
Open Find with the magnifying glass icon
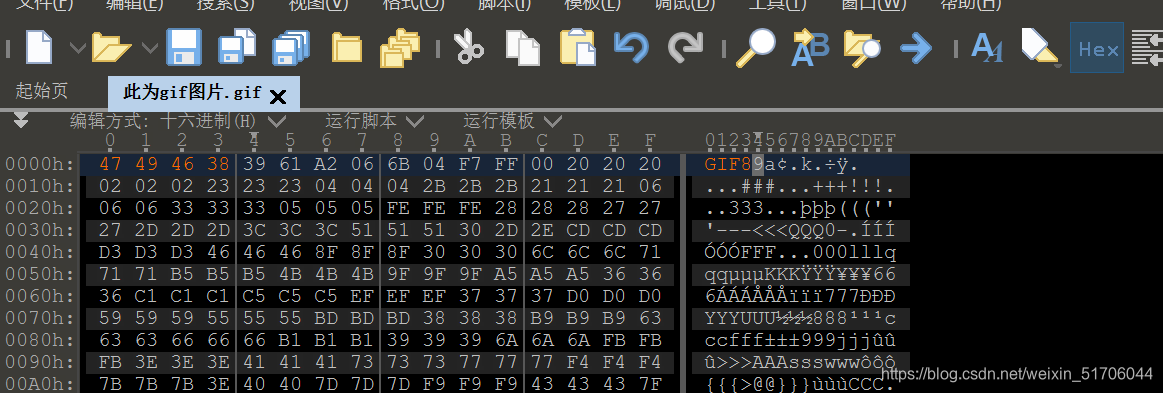click(x=756, y=47)
